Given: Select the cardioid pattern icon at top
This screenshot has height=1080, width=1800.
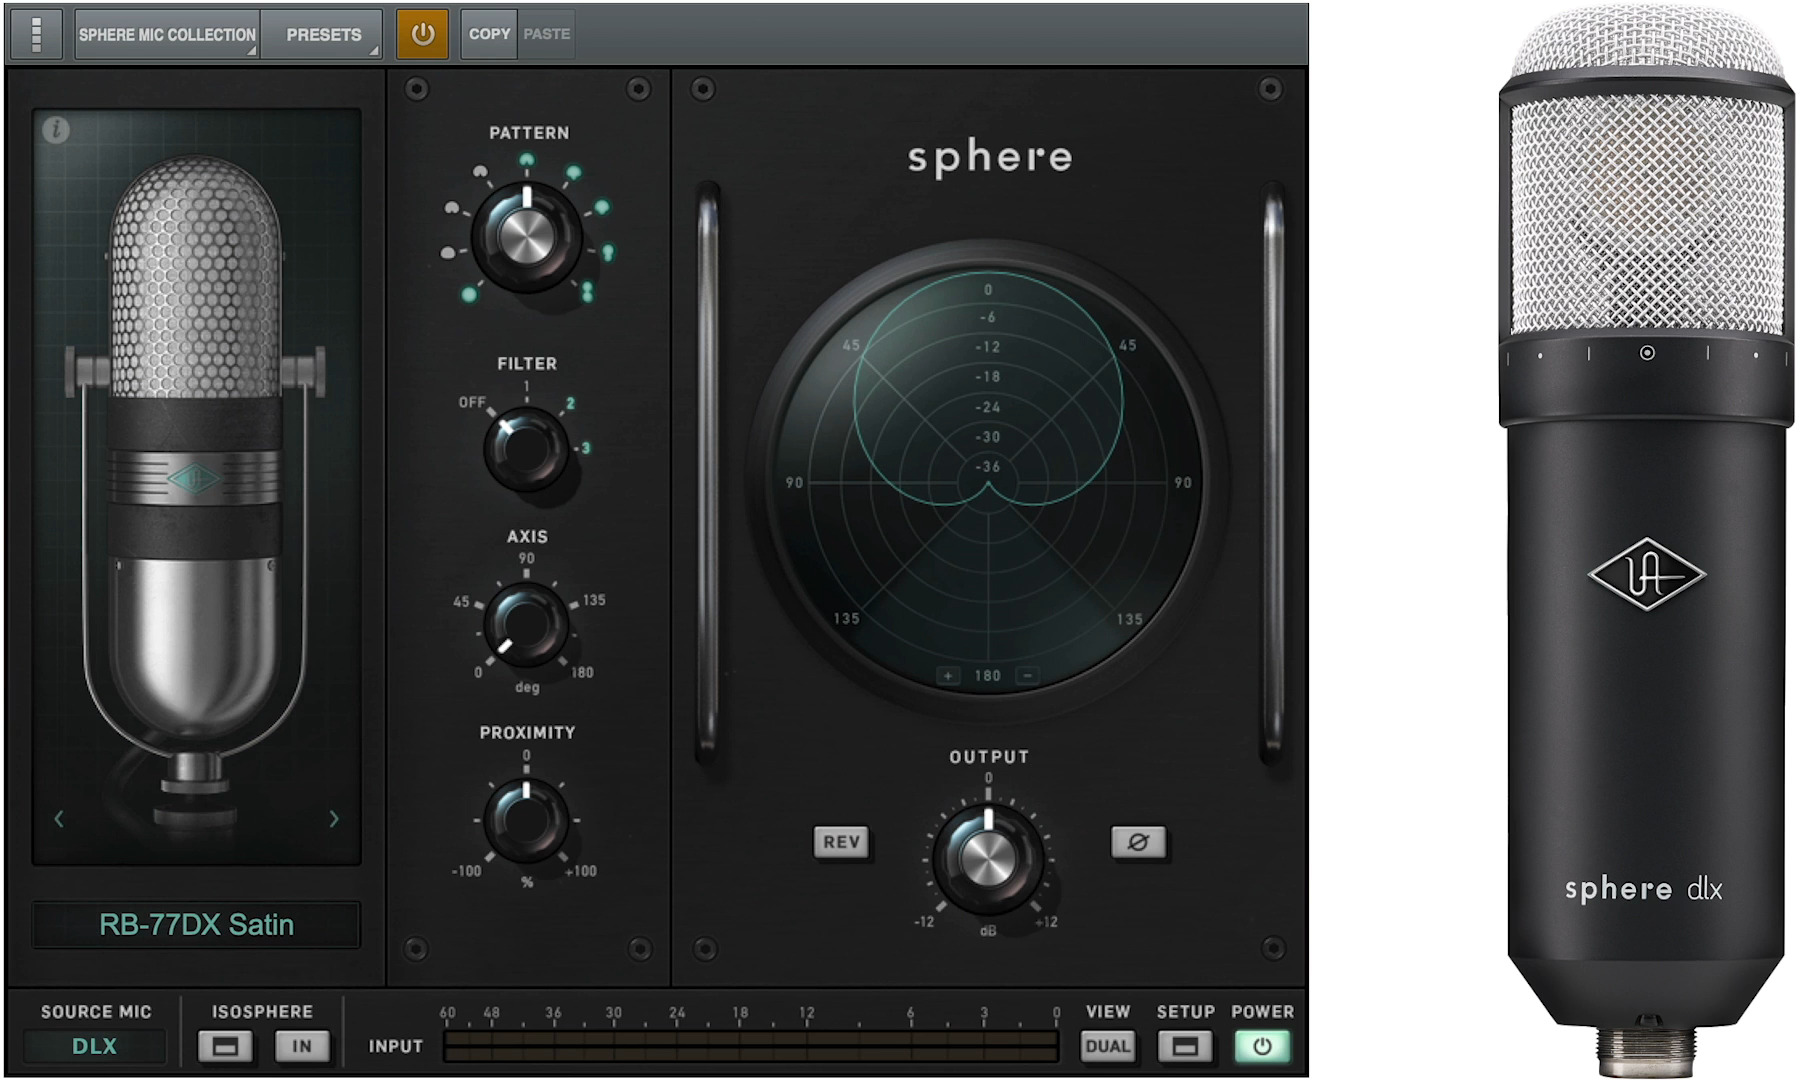Looking at the screenshot, I should point(527,160).
